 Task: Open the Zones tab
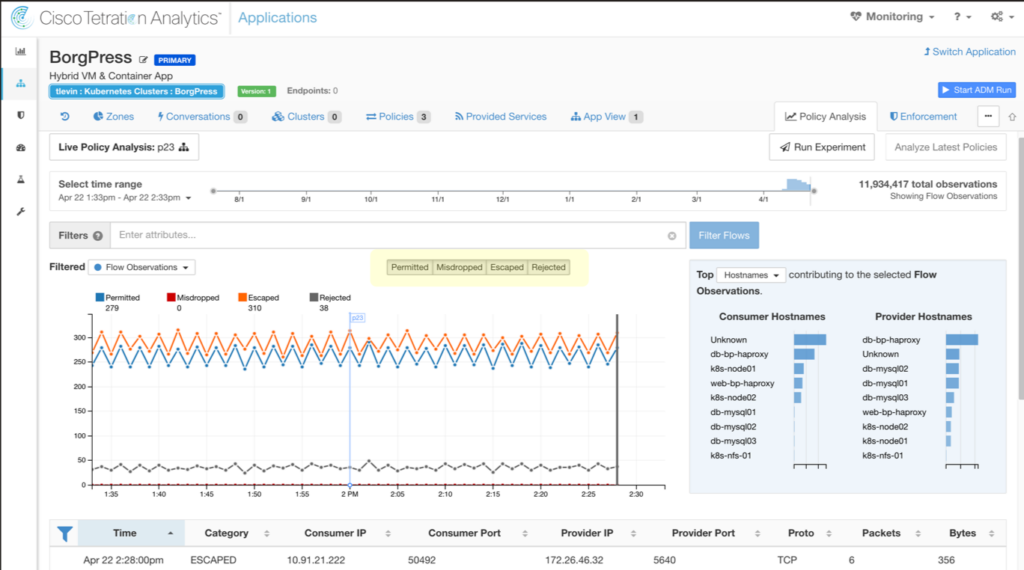[x=114, y=116]
